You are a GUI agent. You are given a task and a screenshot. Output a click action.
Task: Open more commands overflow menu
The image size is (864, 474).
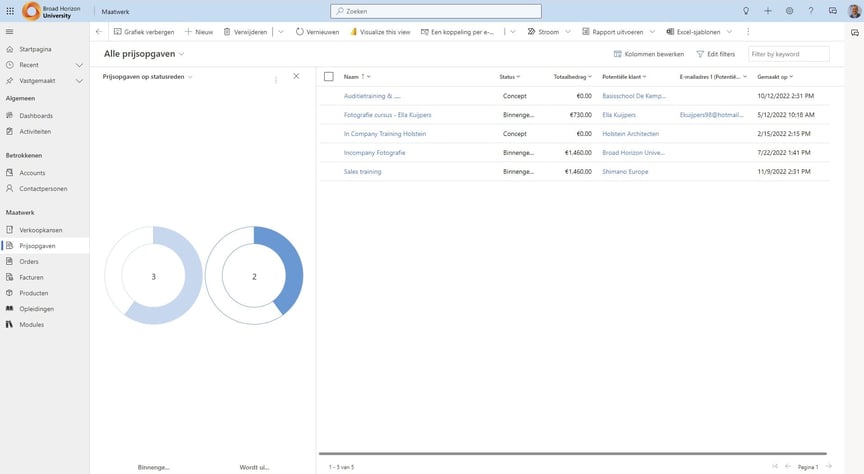click(x=748, y=32)
